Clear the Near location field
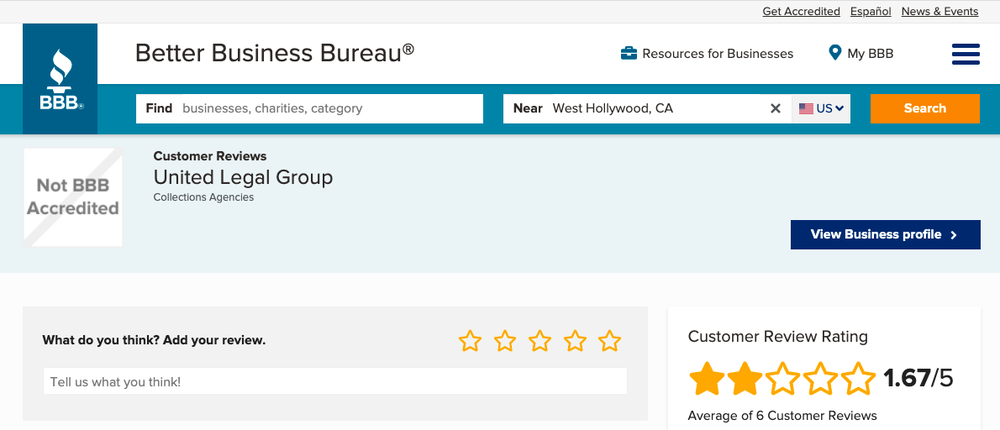The height and width of the screenshot is (430, 1000). point(775,108)
